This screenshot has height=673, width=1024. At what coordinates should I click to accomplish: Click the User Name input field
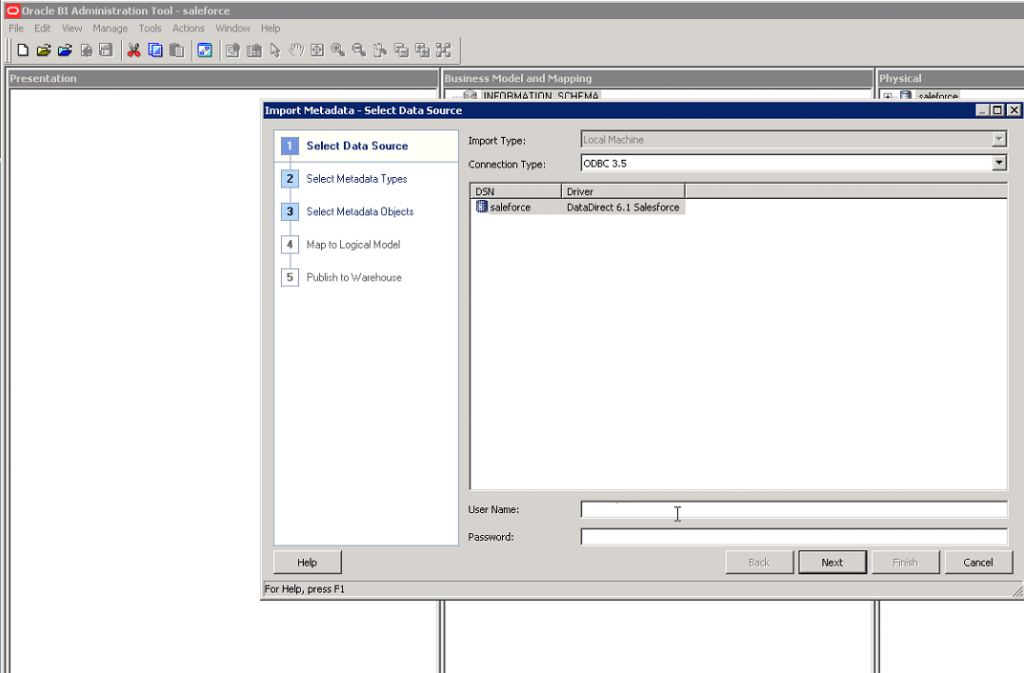click(793, 510)
